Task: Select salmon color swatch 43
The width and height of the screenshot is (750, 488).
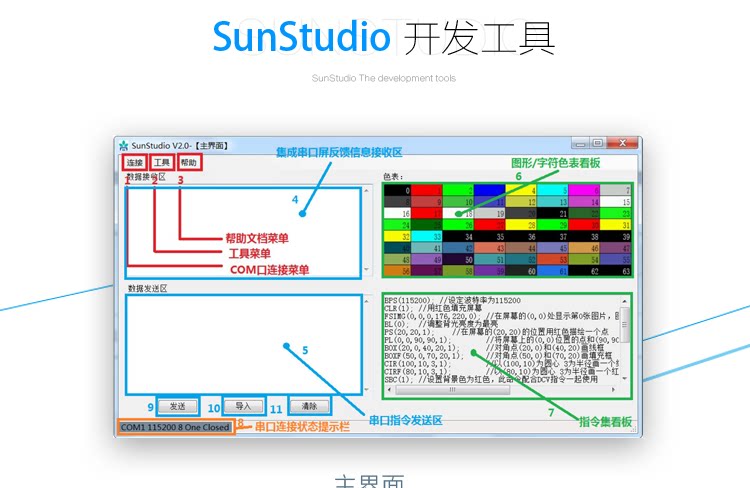Action: 490,248
